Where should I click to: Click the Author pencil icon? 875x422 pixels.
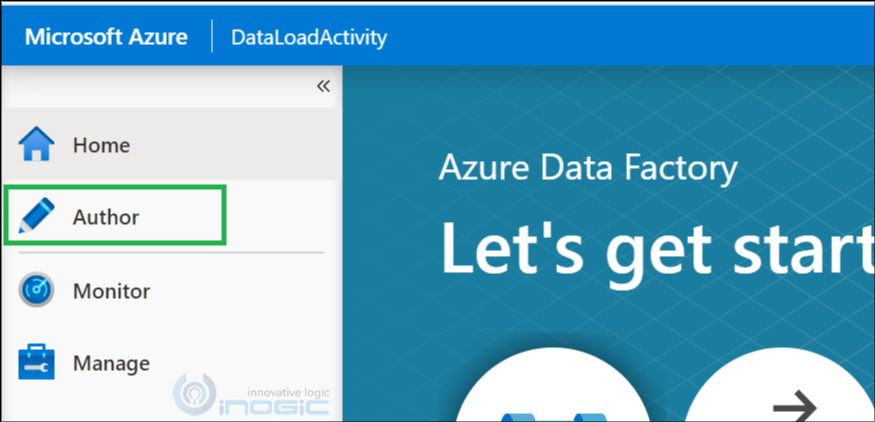tap(36, 216)
